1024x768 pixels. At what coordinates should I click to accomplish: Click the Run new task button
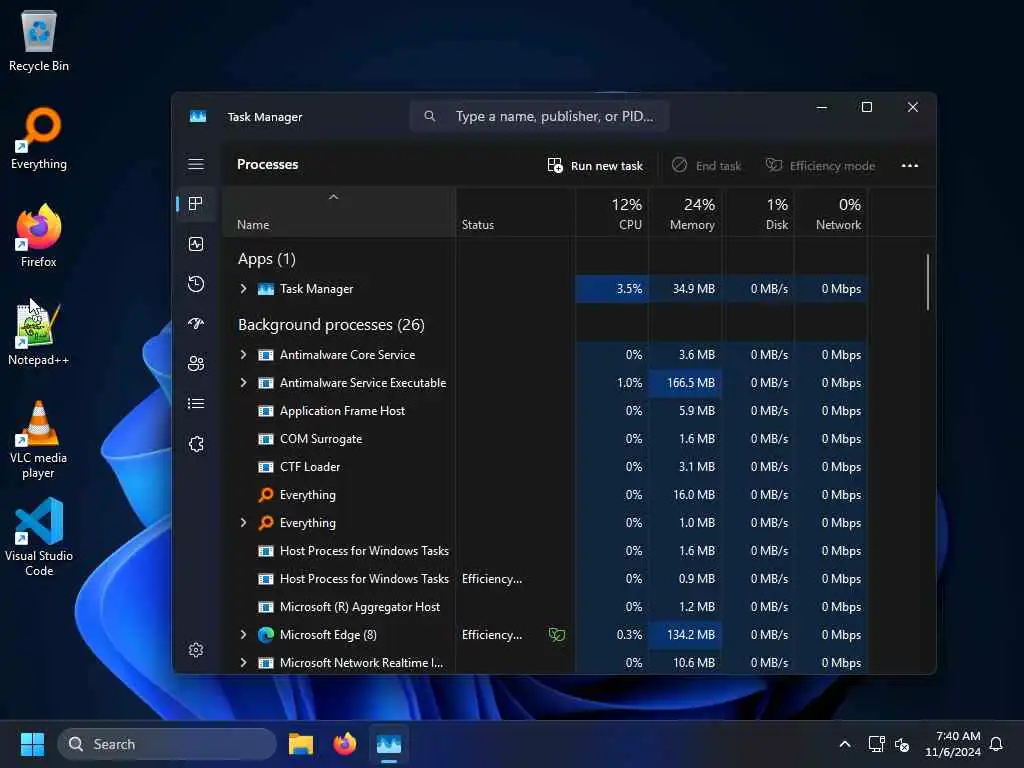[594, 166]
